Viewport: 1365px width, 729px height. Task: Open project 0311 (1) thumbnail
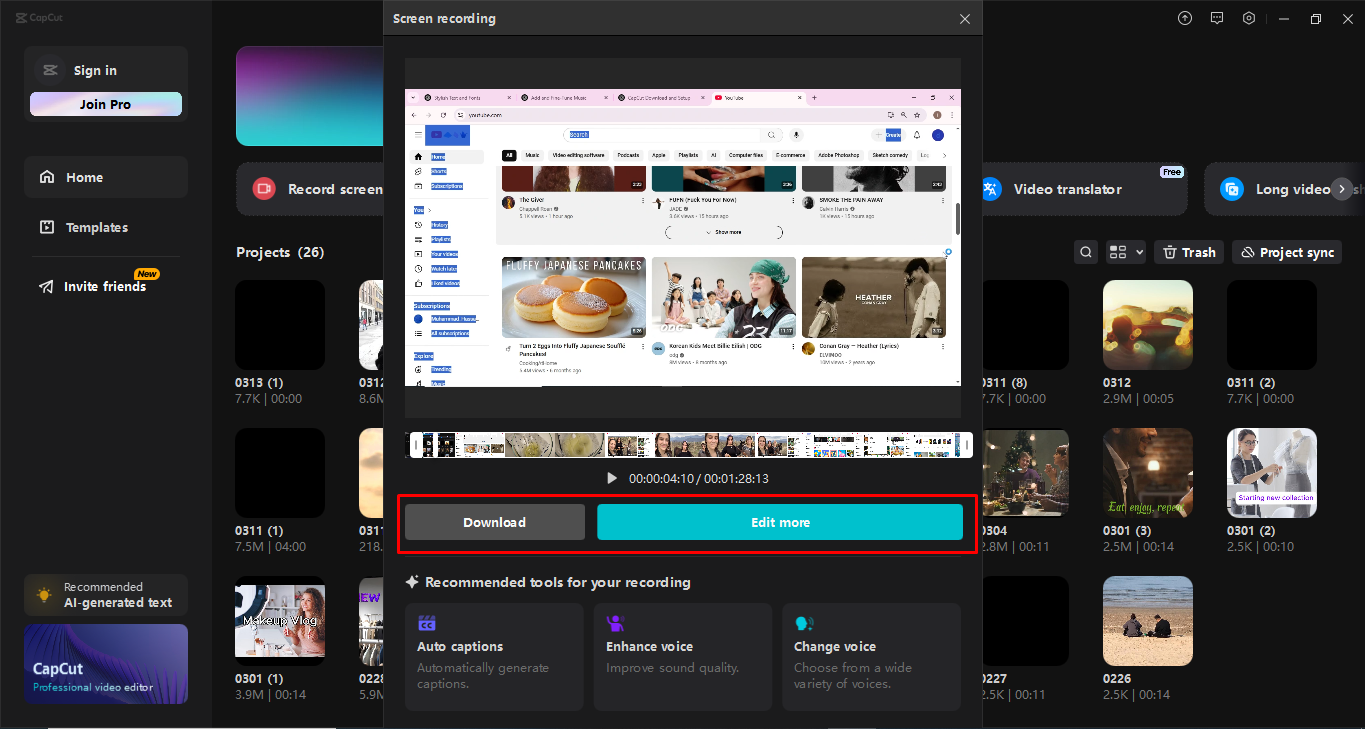click(280, 473)
